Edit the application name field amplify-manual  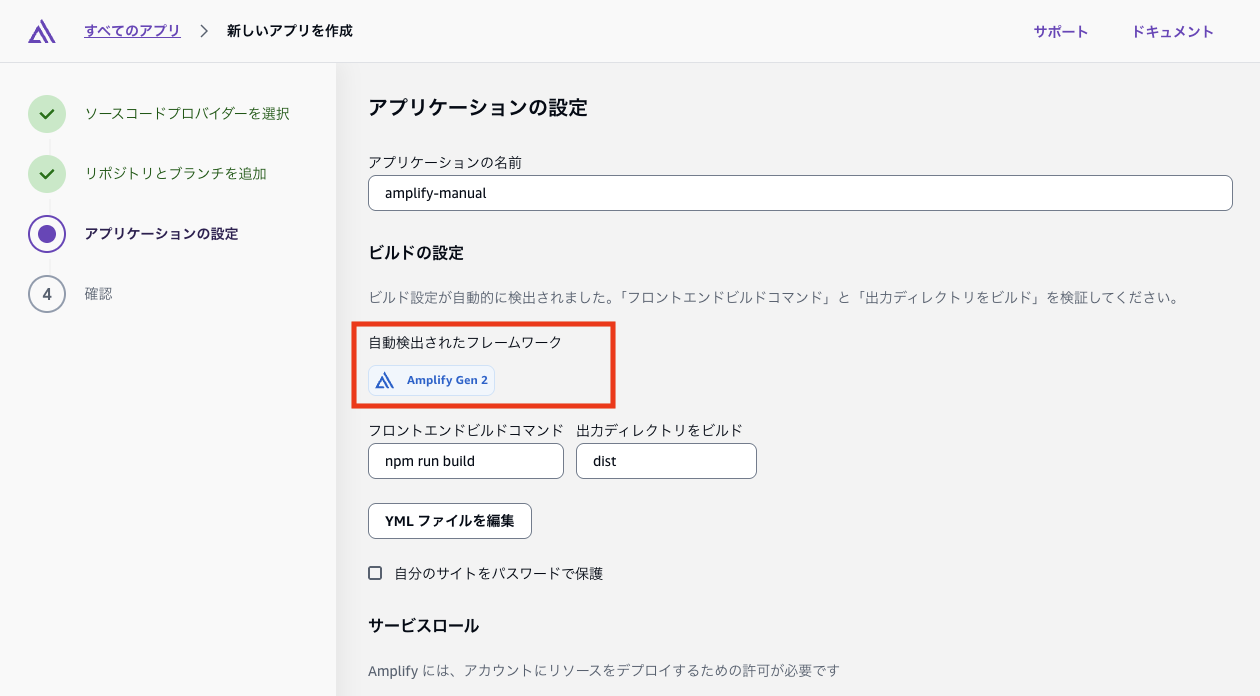800,193
